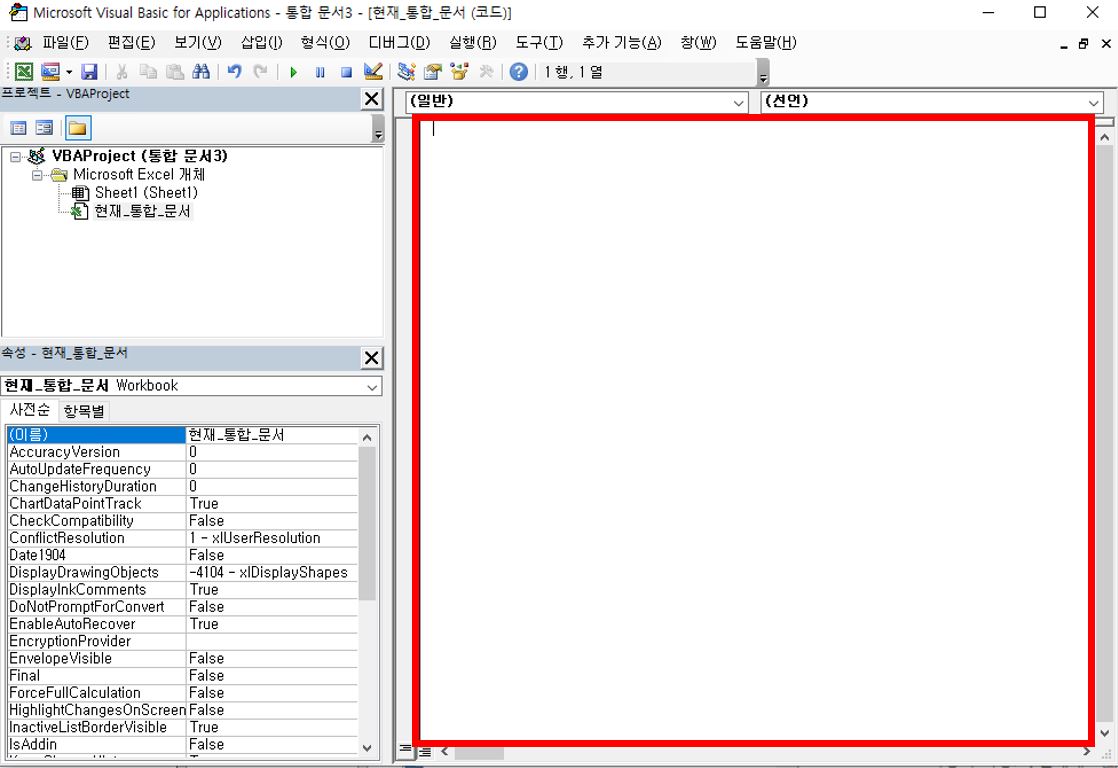This screenshot has width=1118, height=768.
Task: Click the Insert UserForm toolbar icon
Action: (50, 71)
